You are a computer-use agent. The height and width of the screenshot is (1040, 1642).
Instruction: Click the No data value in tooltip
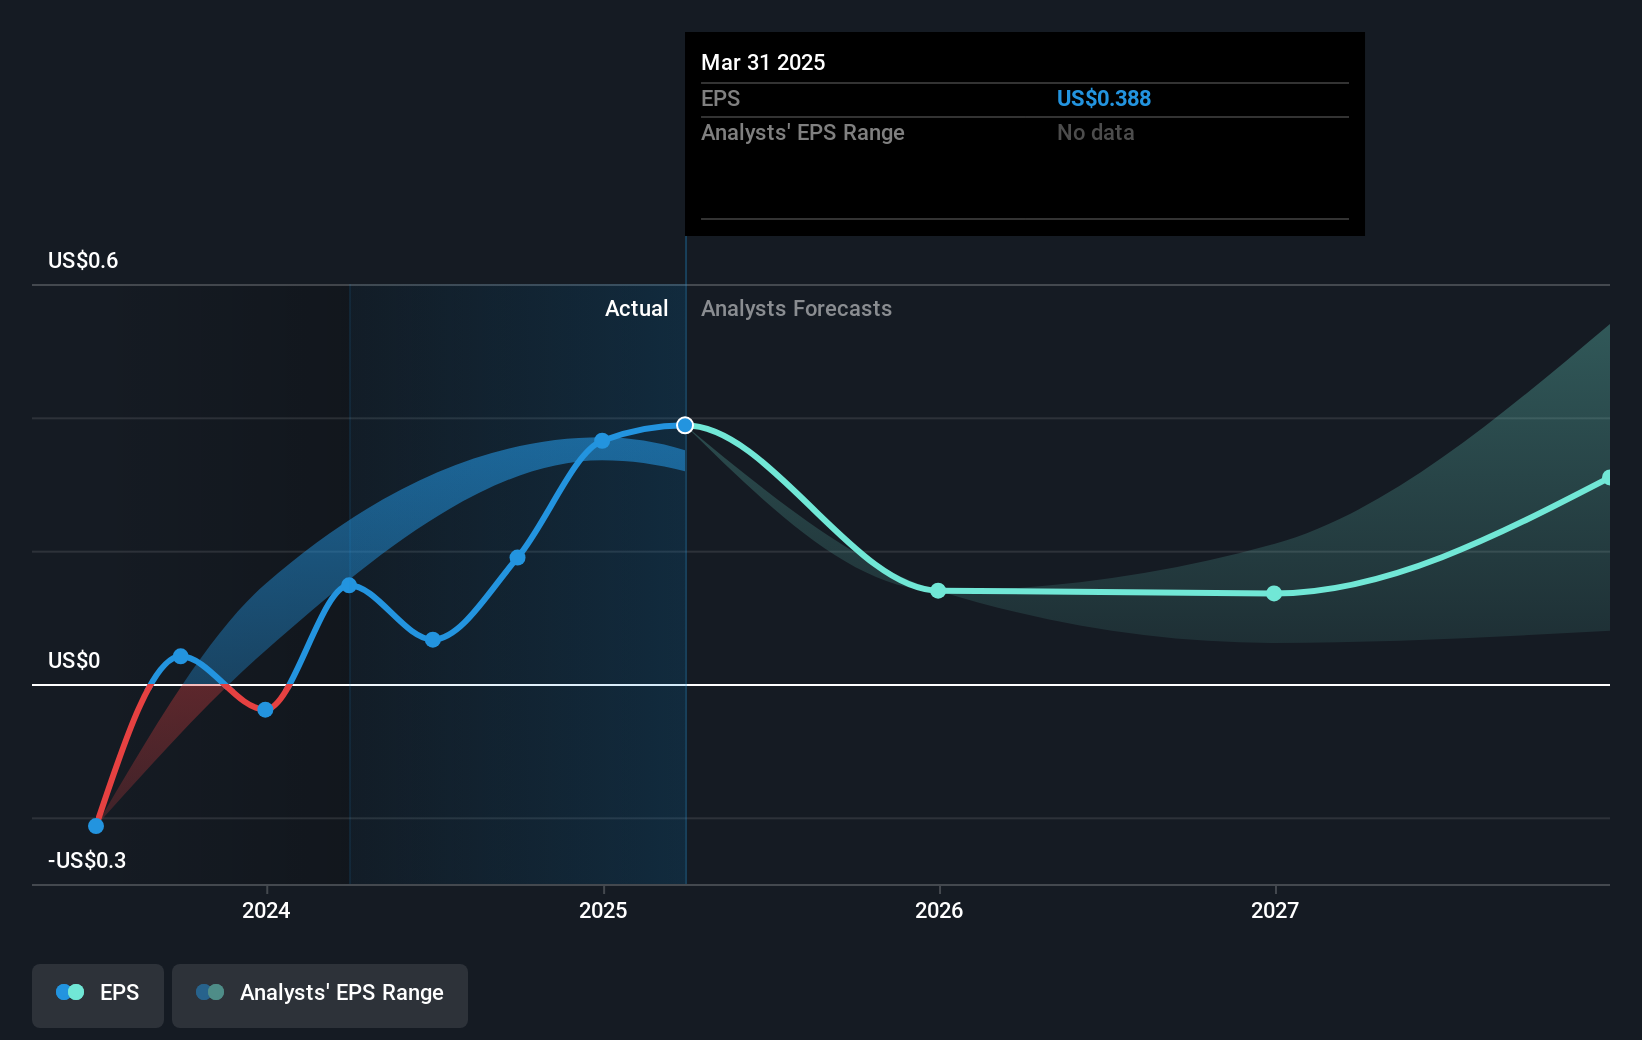pyautogui.click(x=1096, y=132)
